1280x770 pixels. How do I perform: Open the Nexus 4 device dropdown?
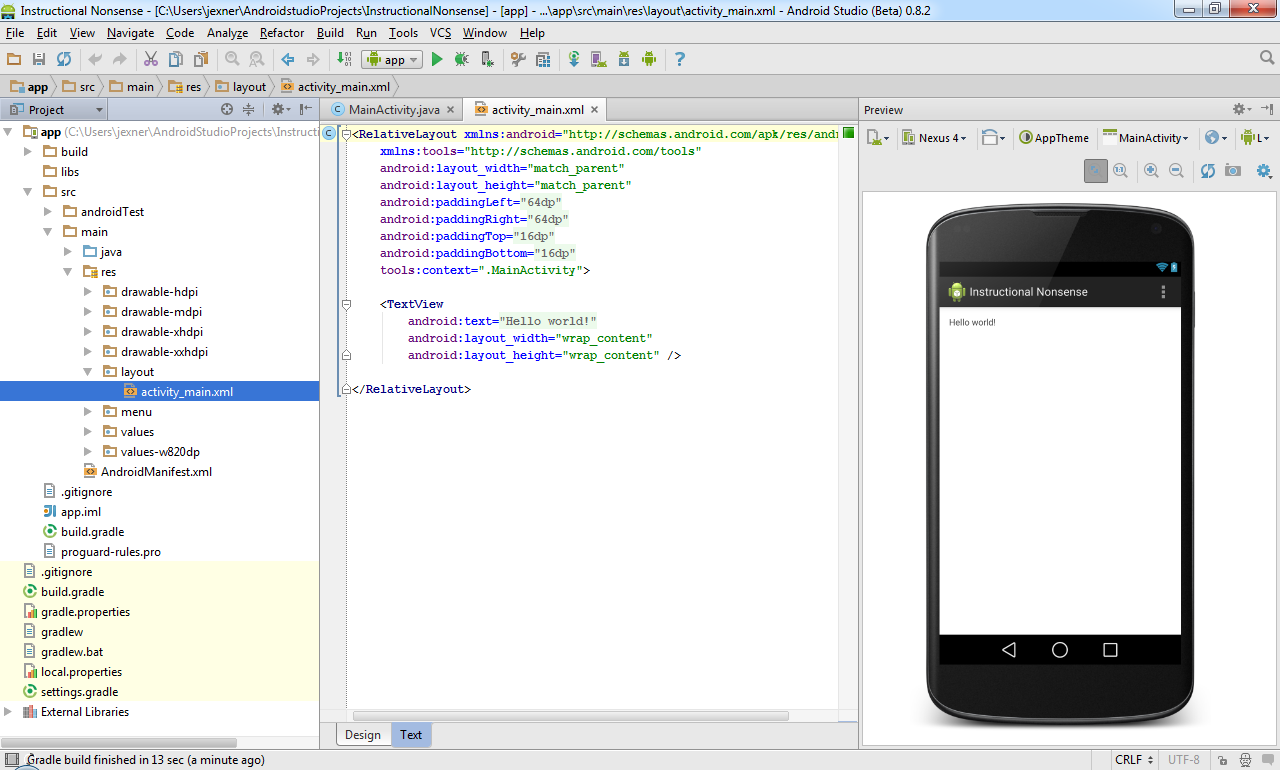point(935,138)
